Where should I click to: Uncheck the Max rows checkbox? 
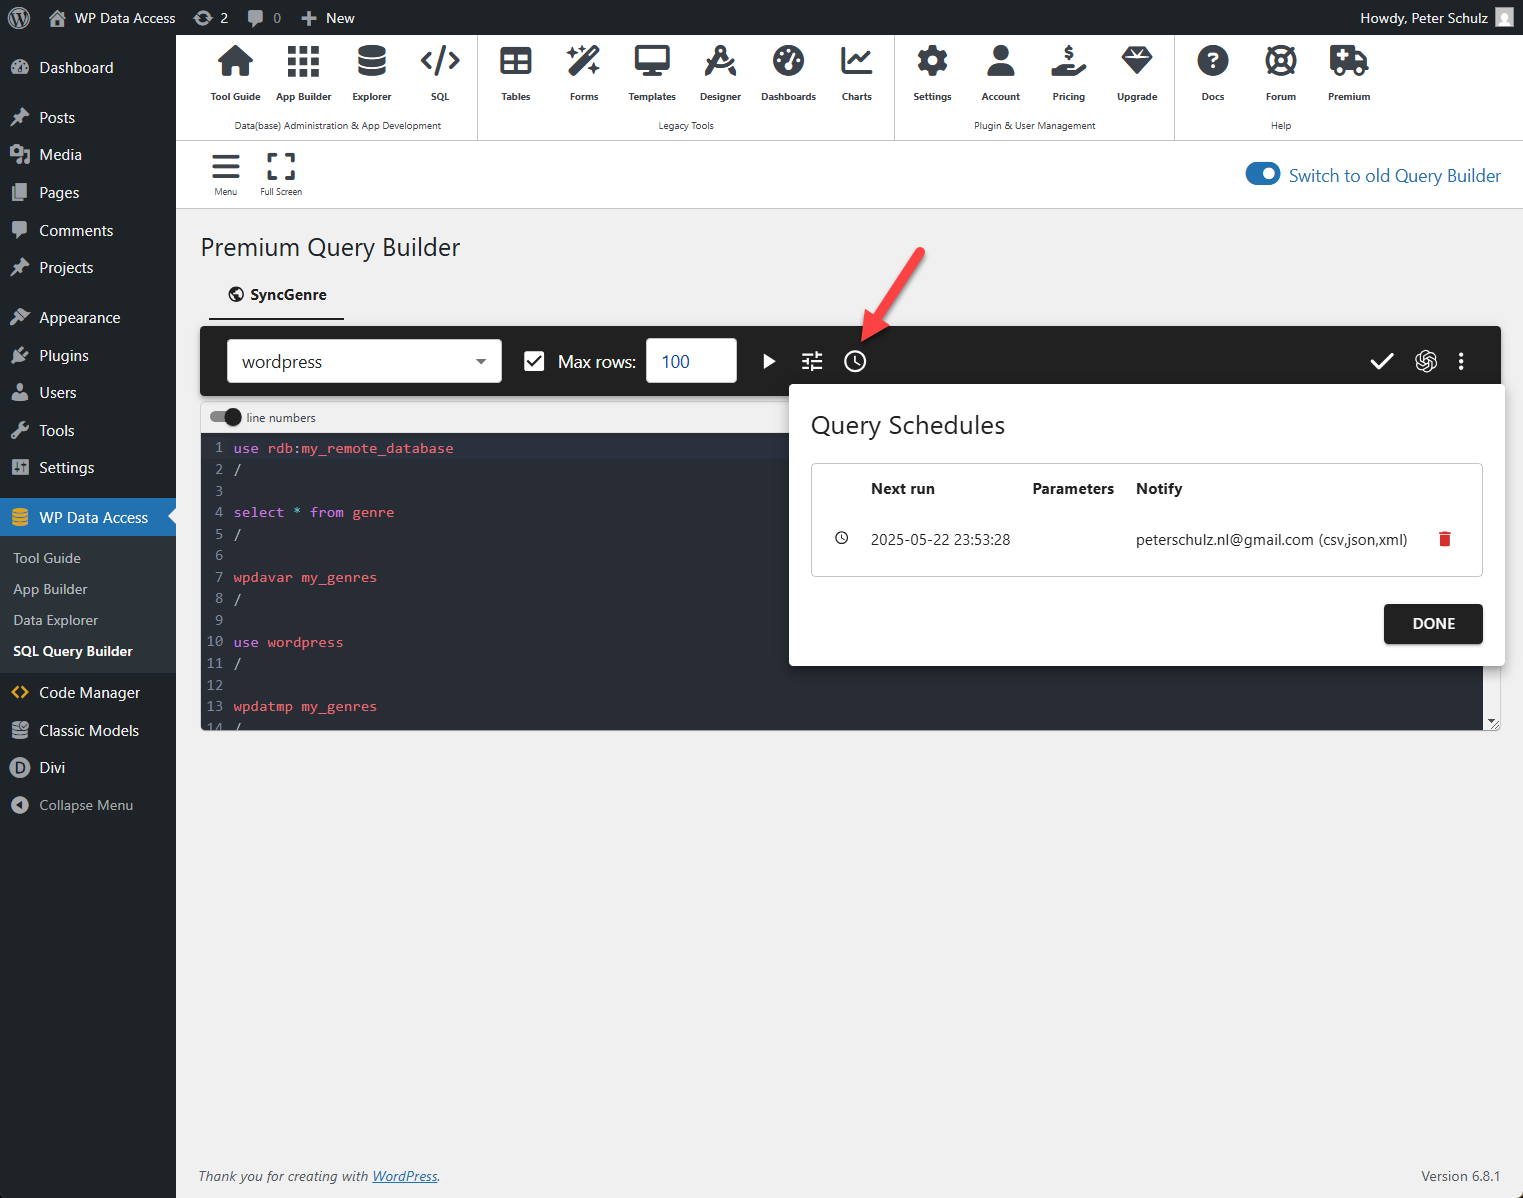point(534,361)
